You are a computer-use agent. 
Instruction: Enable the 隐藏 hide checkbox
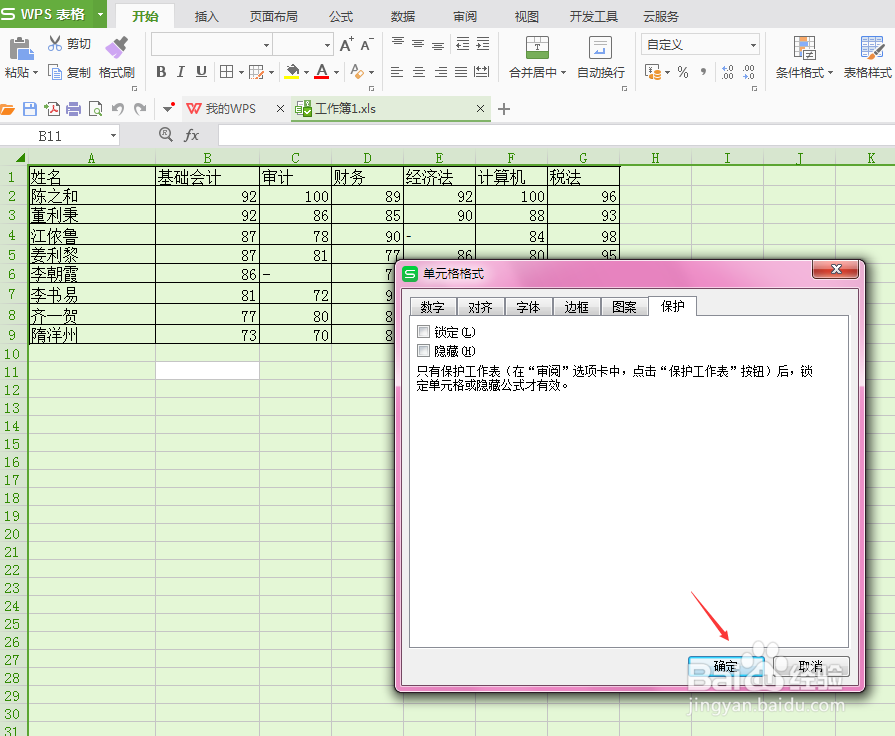click(x=424, y=350)
